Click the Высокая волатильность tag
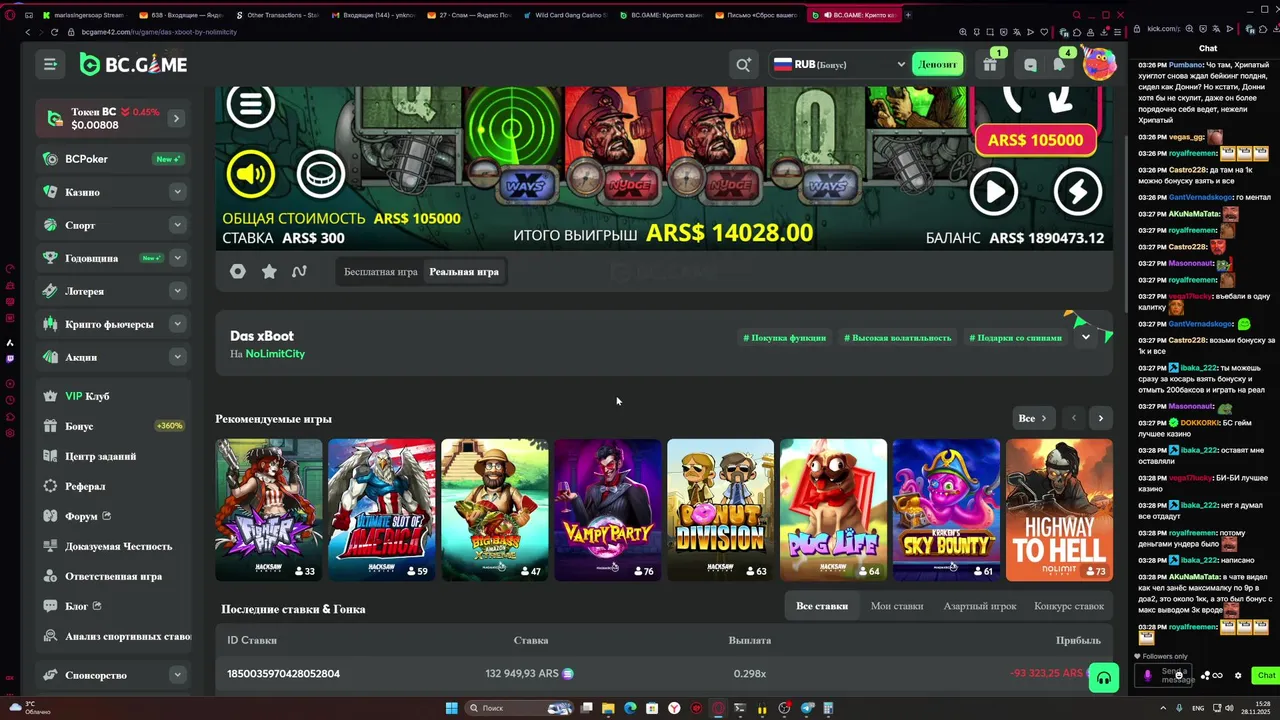The height and width of the screenshot is (720, 1280). pyautogui.click(x=898, y=338)
